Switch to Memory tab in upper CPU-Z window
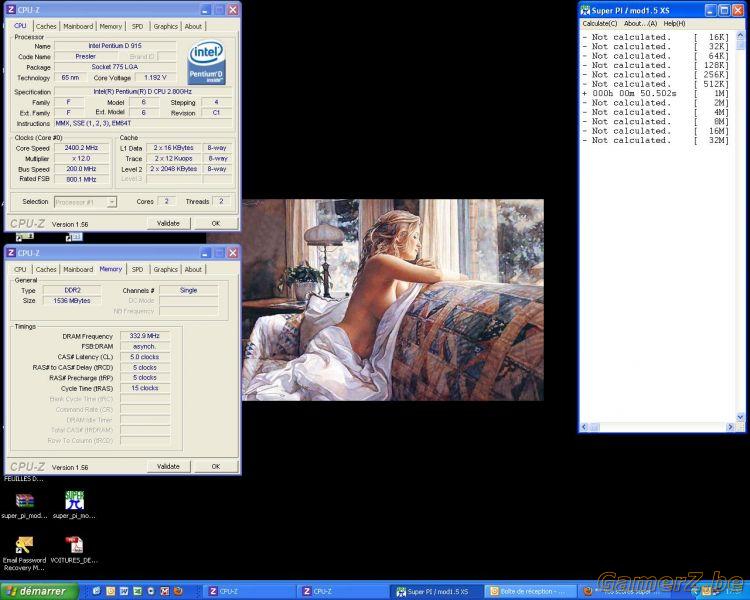 pos(110,26)
